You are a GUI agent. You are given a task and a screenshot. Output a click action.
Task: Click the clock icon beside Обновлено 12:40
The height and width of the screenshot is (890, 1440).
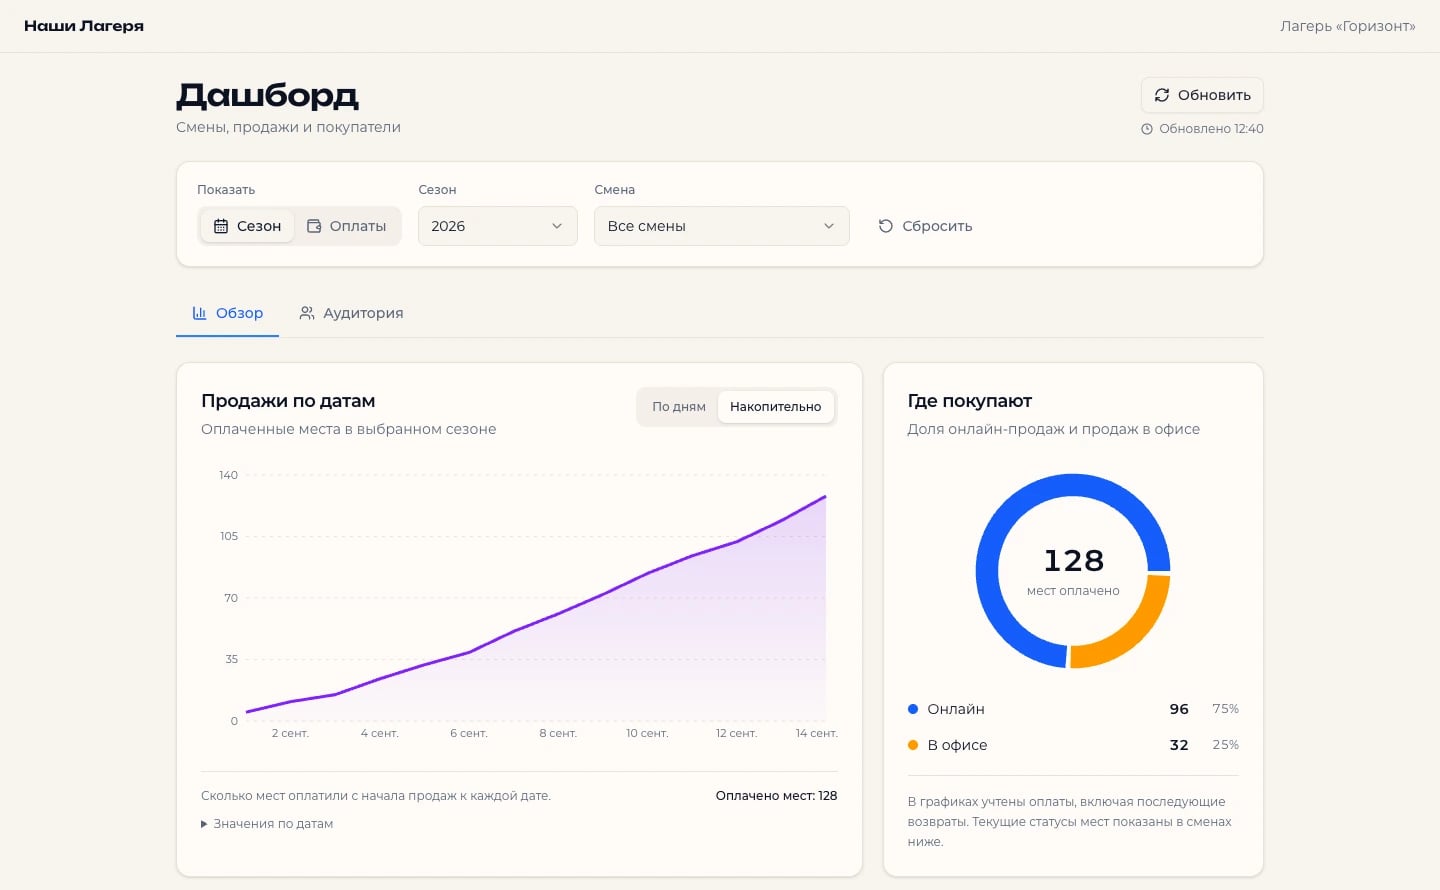(x=1147, y=129)
